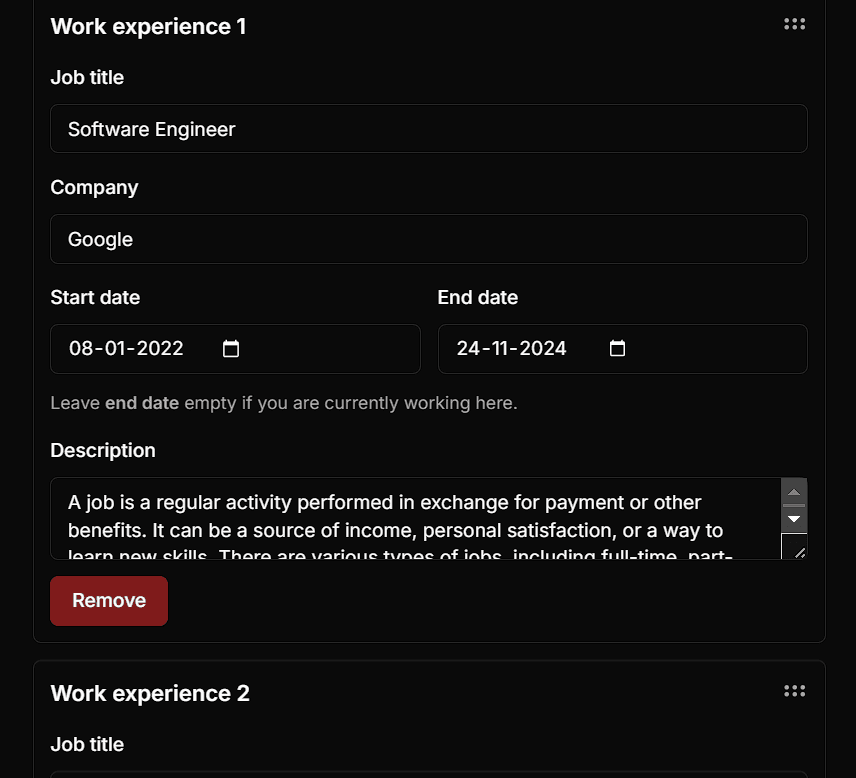Click the Work experience 1 heading
The width and height of the screenshot is (856, 778).
click(148, 27)
